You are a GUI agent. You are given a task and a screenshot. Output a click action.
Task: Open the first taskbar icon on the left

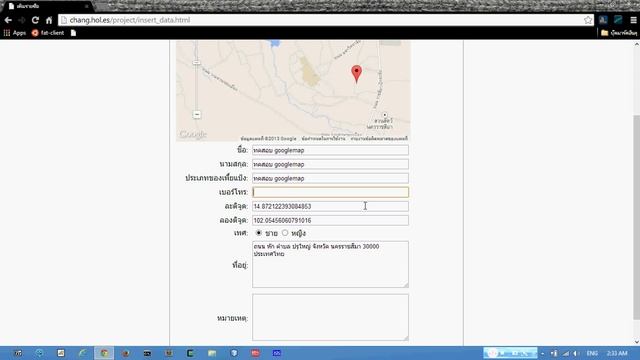point(18,353)
